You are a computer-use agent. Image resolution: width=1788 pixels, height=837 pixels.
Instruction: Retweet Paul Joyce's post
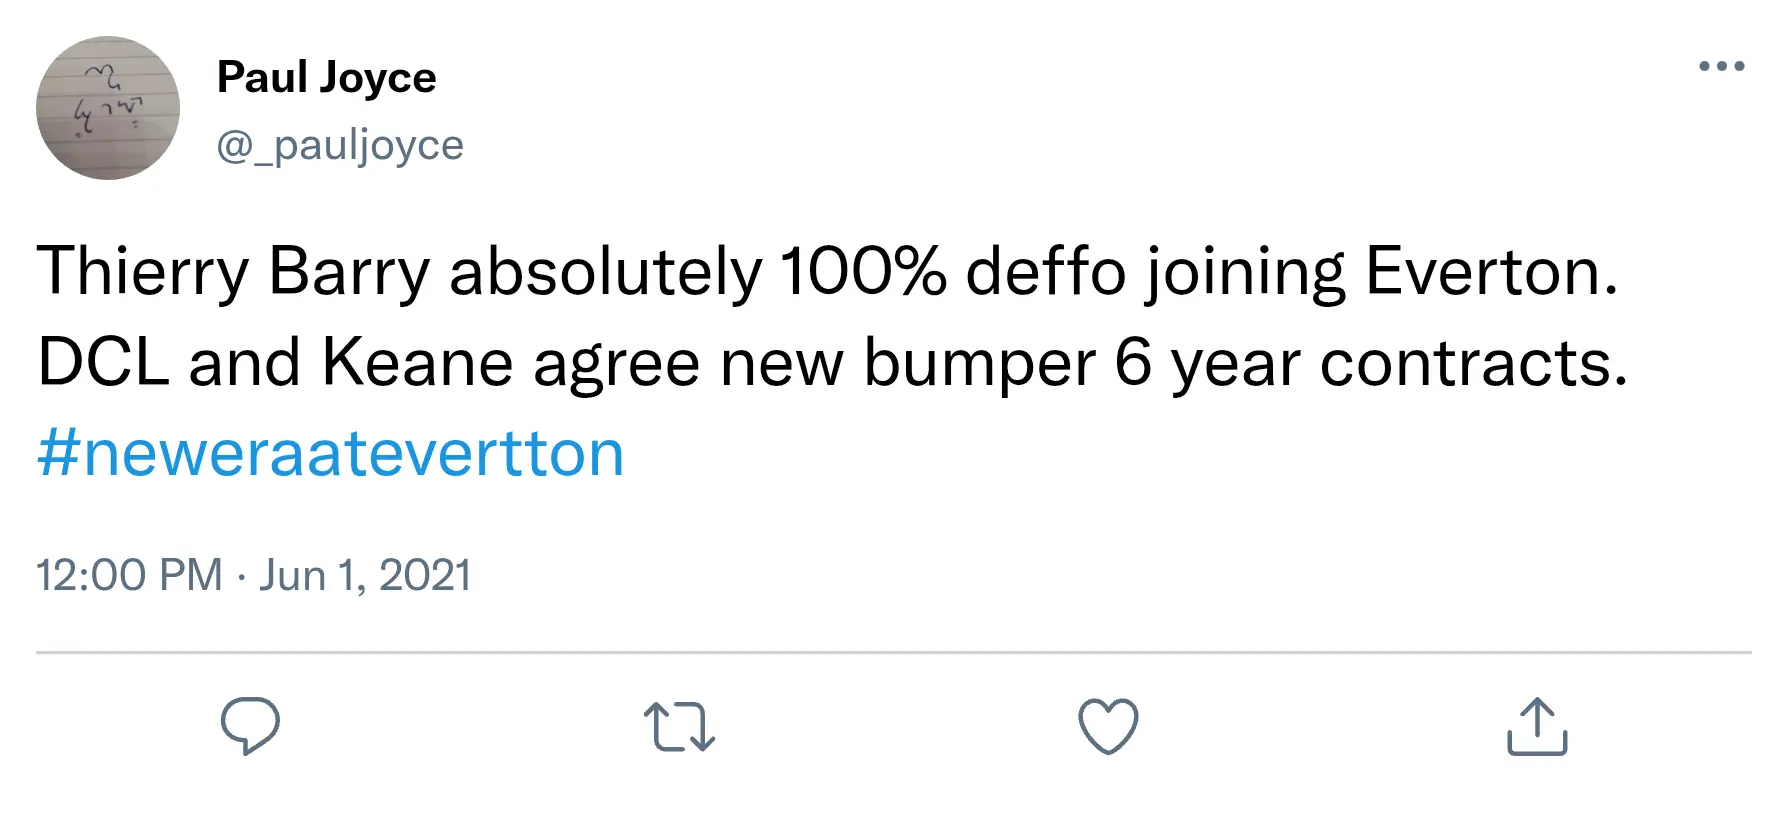click(679, 726)
